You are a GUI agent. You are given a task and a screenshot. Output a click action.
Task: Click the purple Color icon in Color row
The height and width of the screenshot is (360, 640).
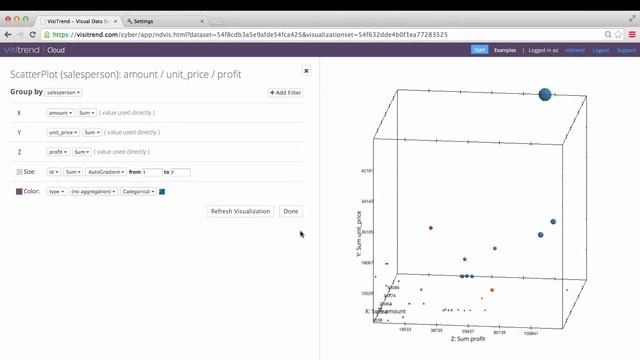19,191
